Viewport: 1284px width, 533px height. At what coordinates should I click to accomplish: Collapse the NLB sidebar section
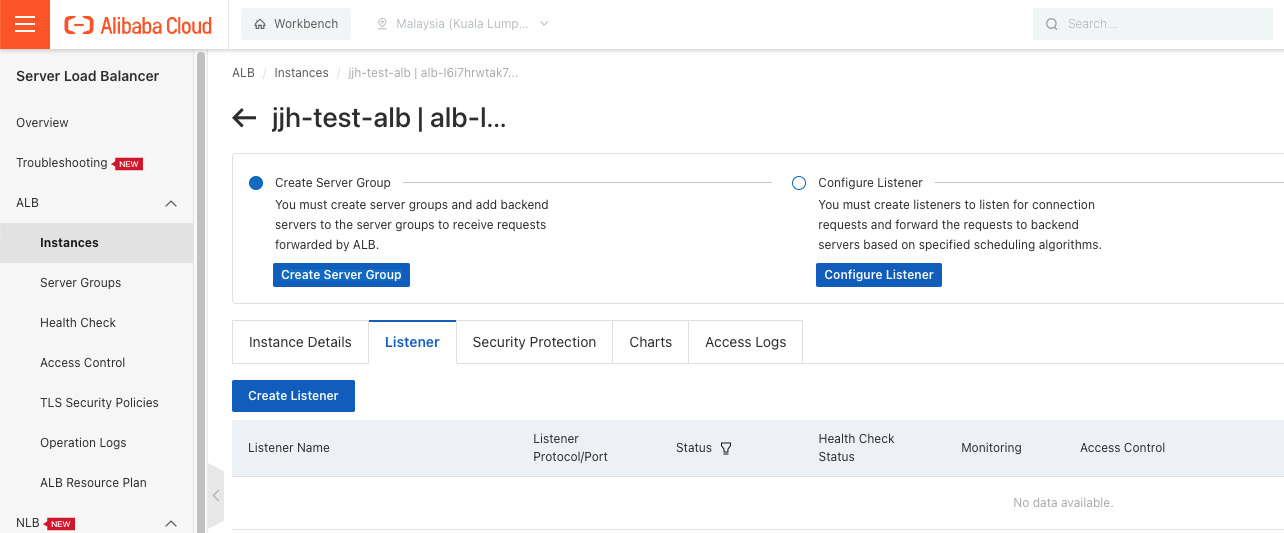pos(171,523)
